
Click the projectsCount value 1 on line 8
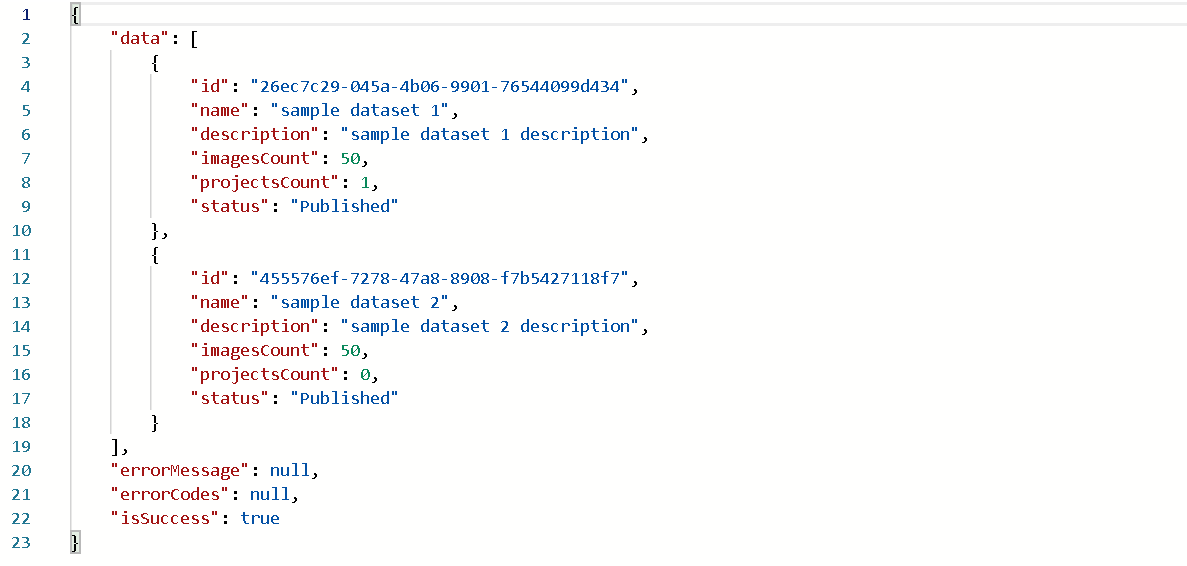364,182
